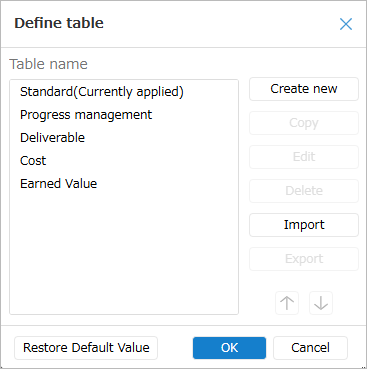Confirm the dialog with OK
367x369 pixels.
[x=229, y=348]
